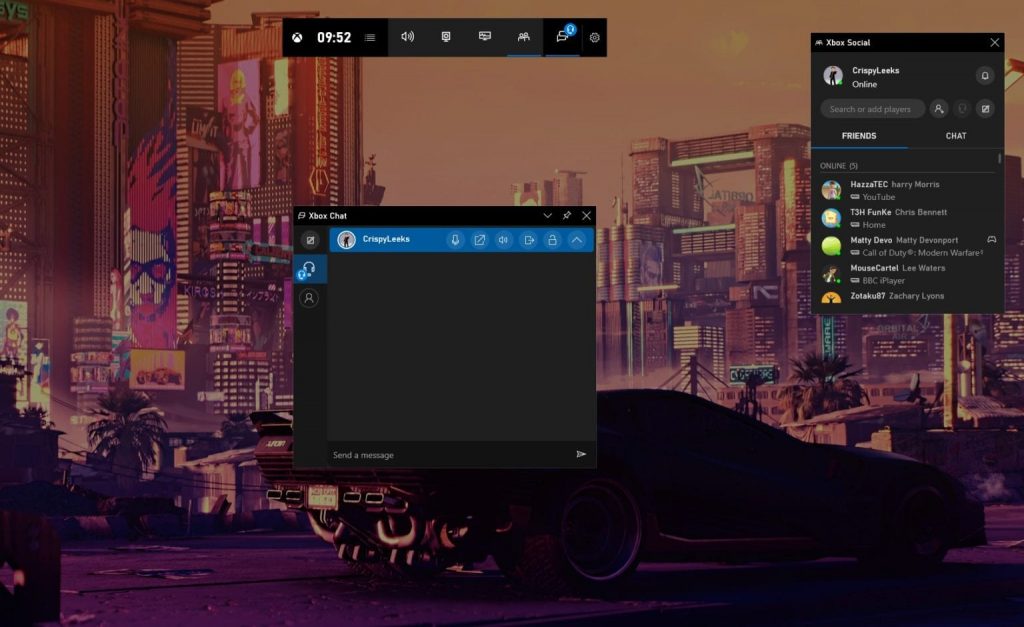Close the Xbox Social widget

click(994, 42)
